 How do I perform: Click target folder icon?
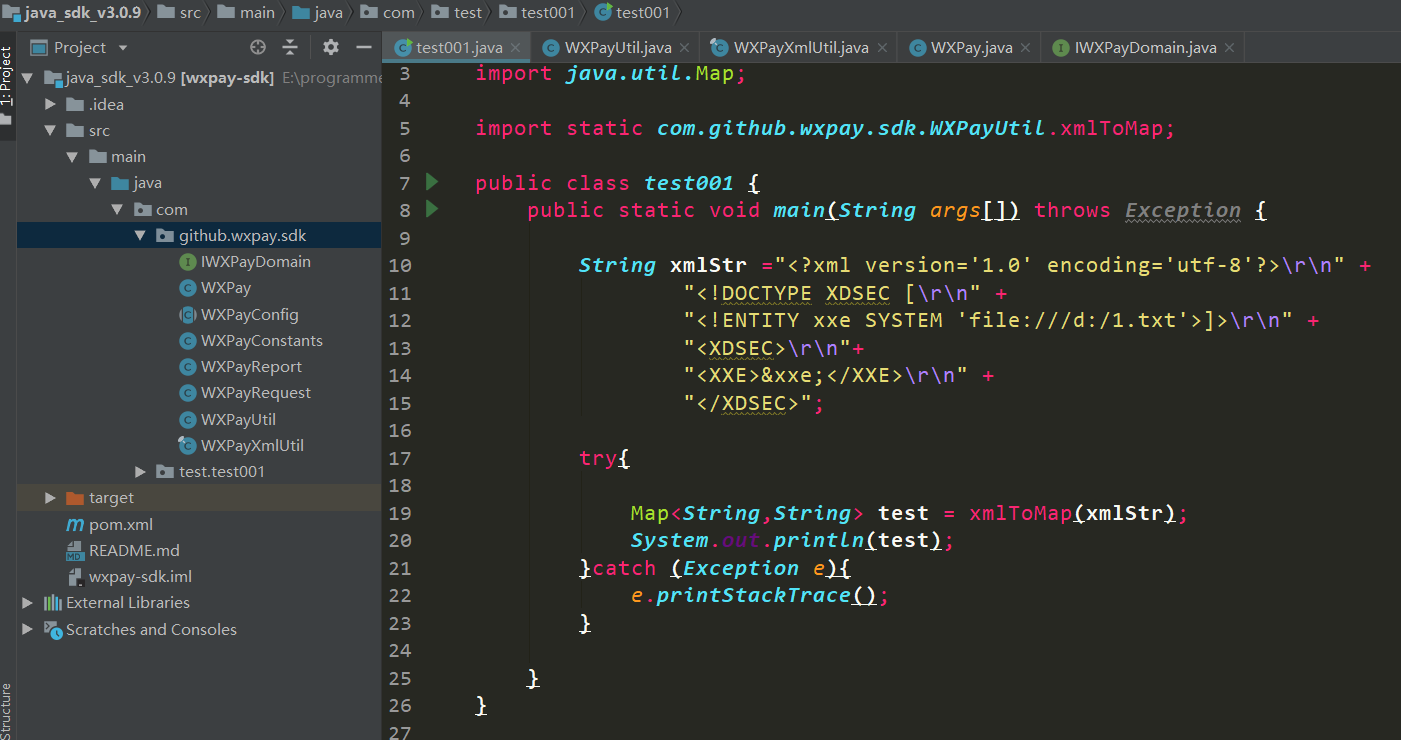click(x=75, y=498)
